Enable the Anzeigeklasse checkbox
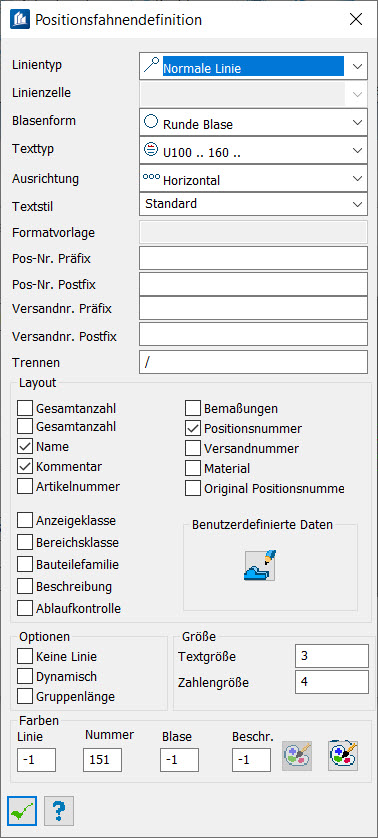The width and height of the screenshot is (378, 838). [25, 520]
